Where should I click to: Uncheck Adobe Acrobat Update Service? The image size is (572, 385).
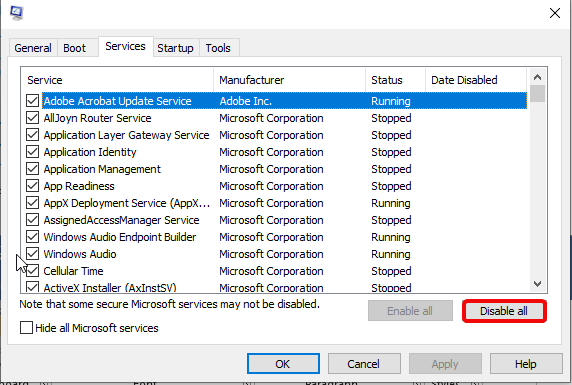click(32, 101)
